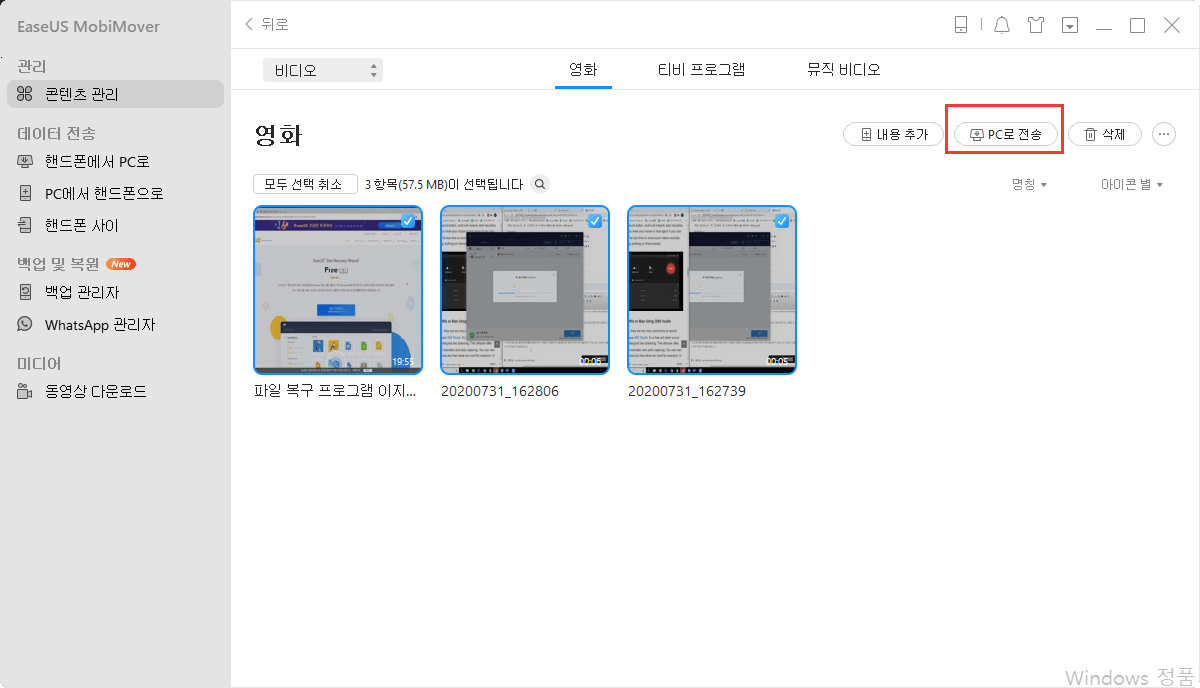Deselect the 20200731_162739 video
1200x688 pixels.
782,221
